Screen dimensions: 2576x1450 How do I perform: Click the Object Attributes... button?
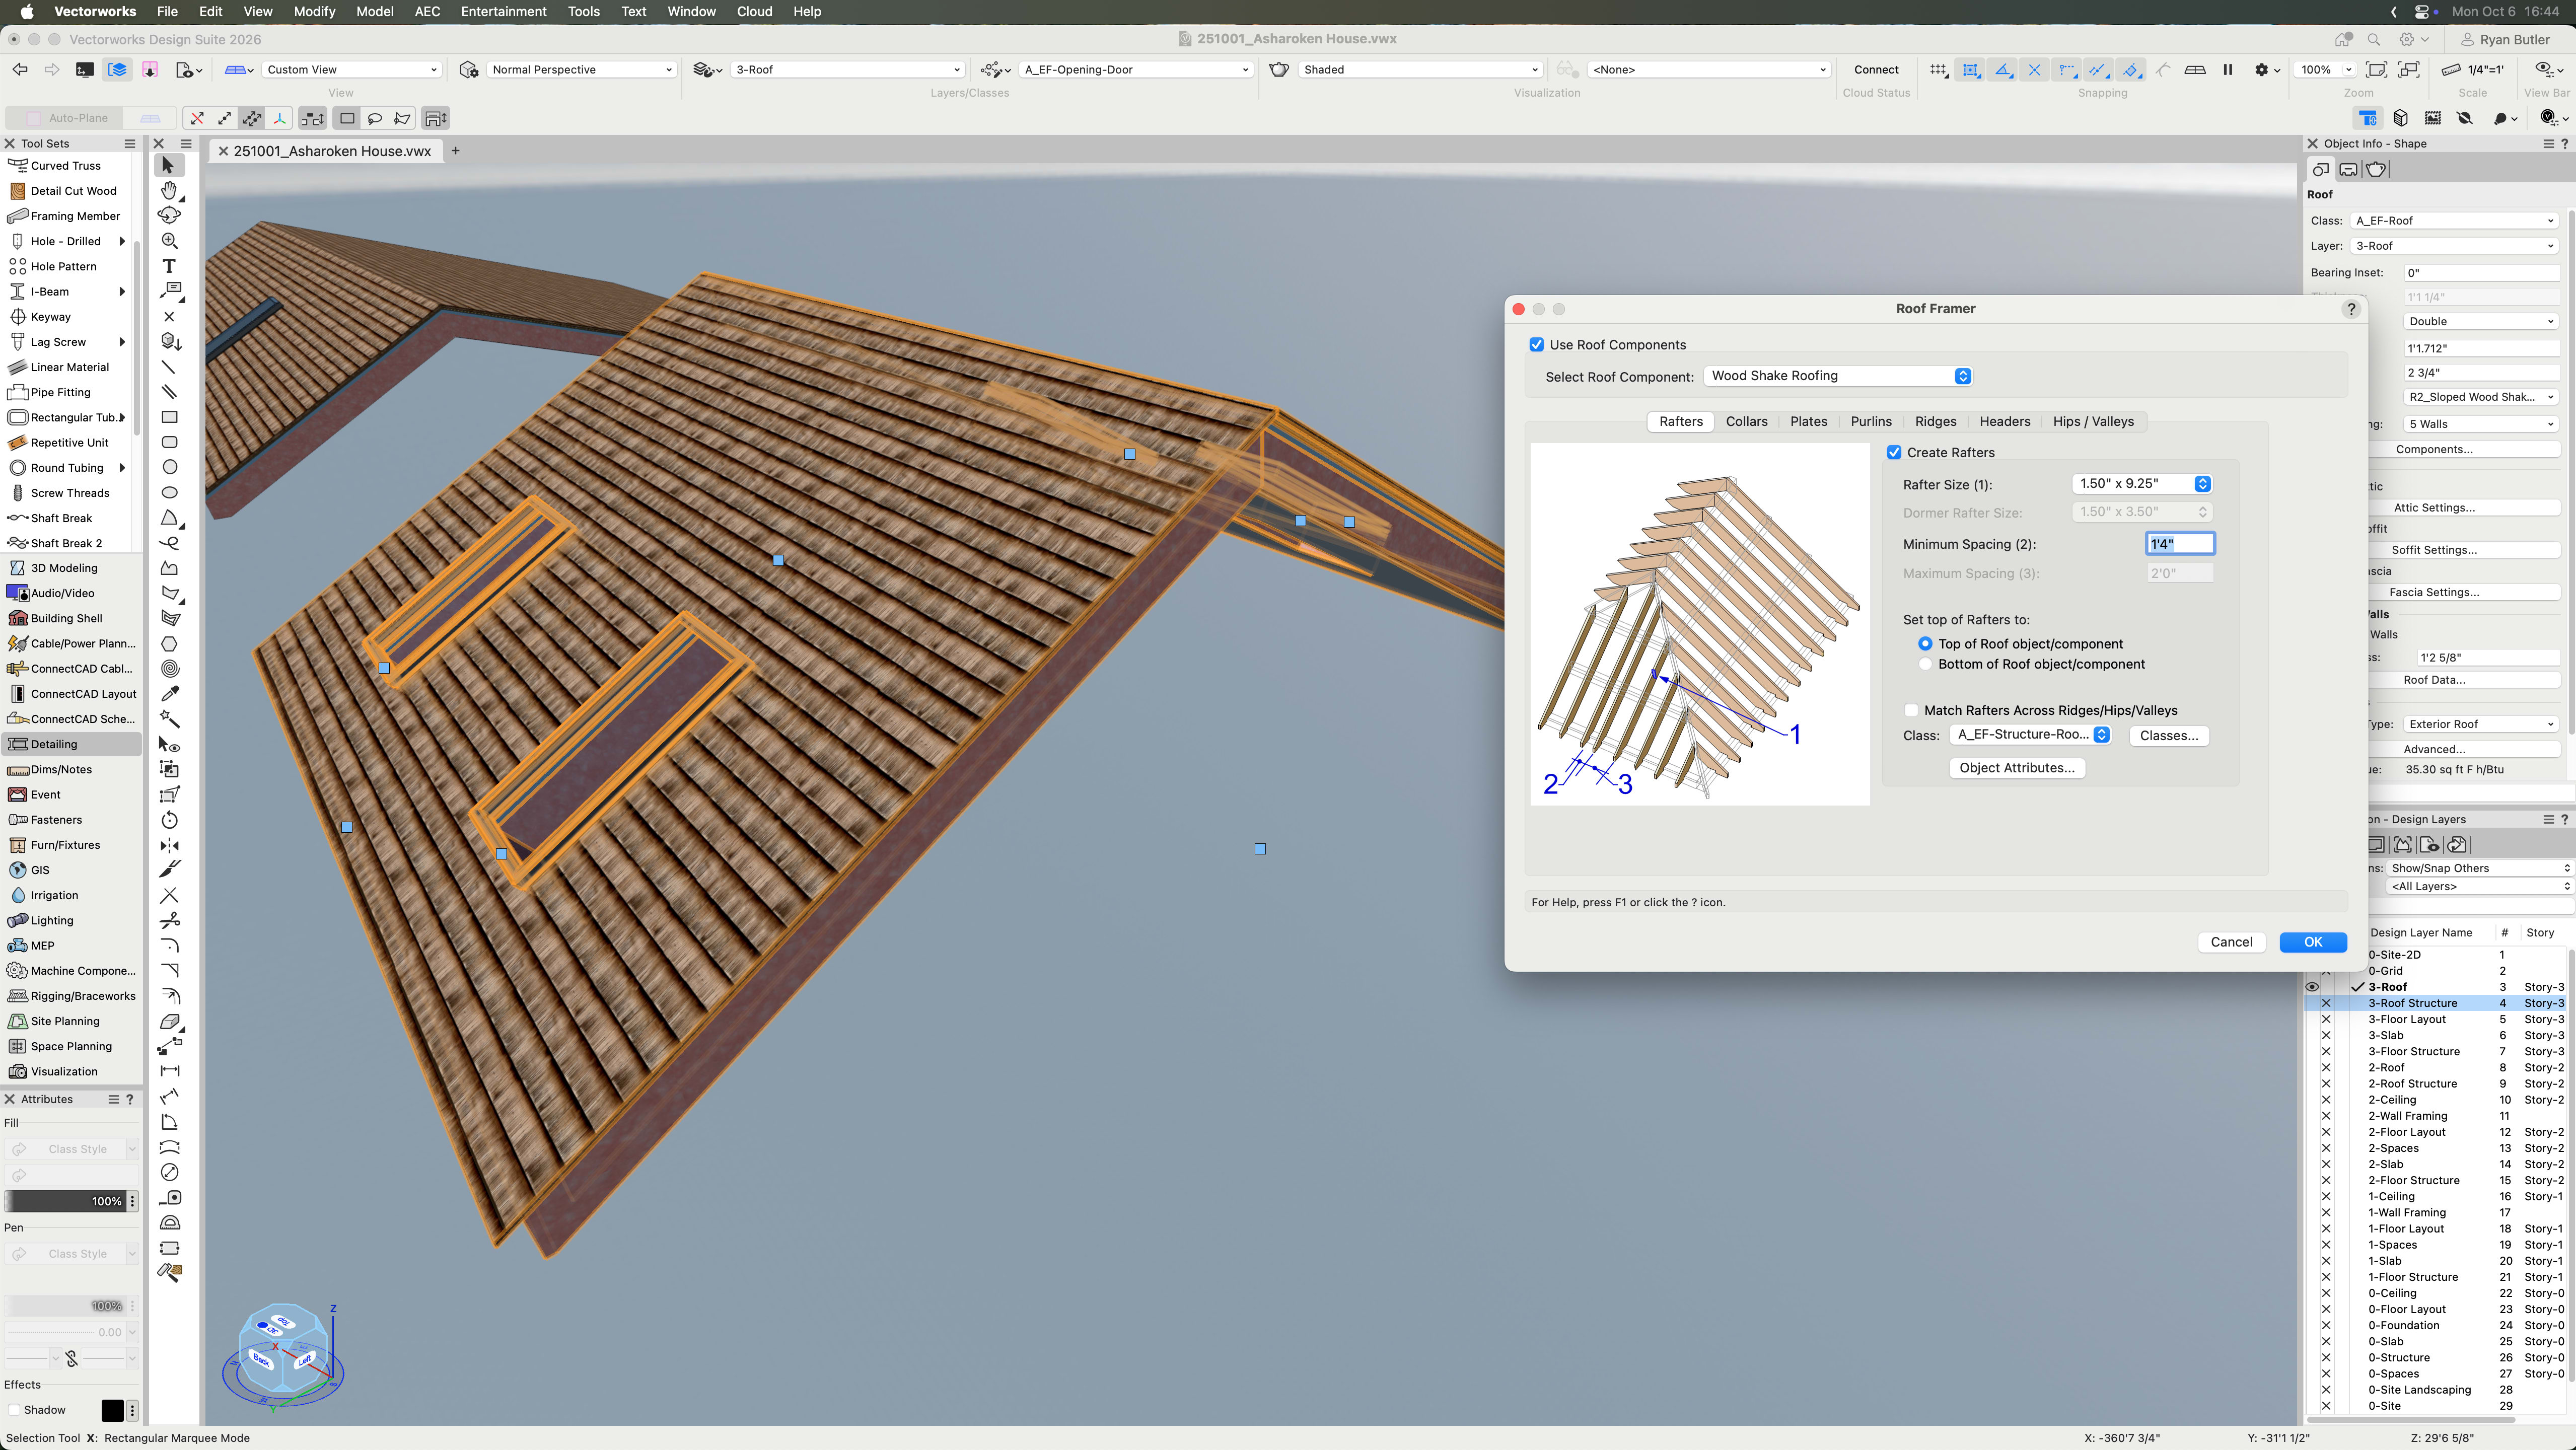click(x=2016, y=768)
